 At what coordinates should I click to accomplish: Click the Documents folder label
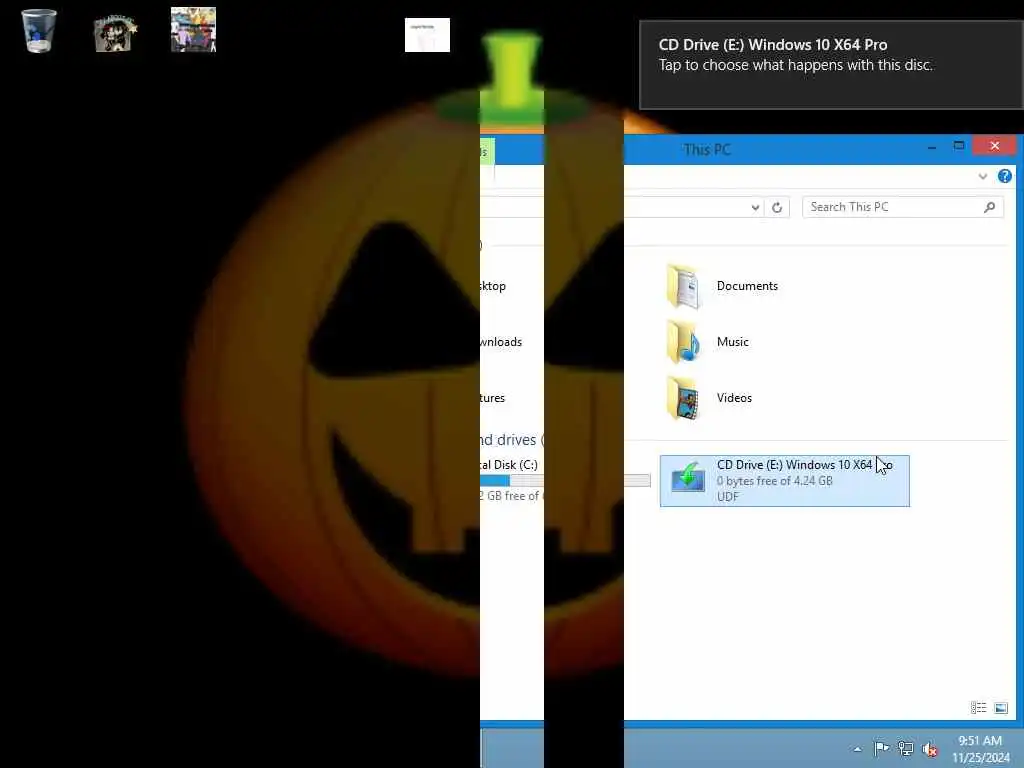tap(747, 286)
